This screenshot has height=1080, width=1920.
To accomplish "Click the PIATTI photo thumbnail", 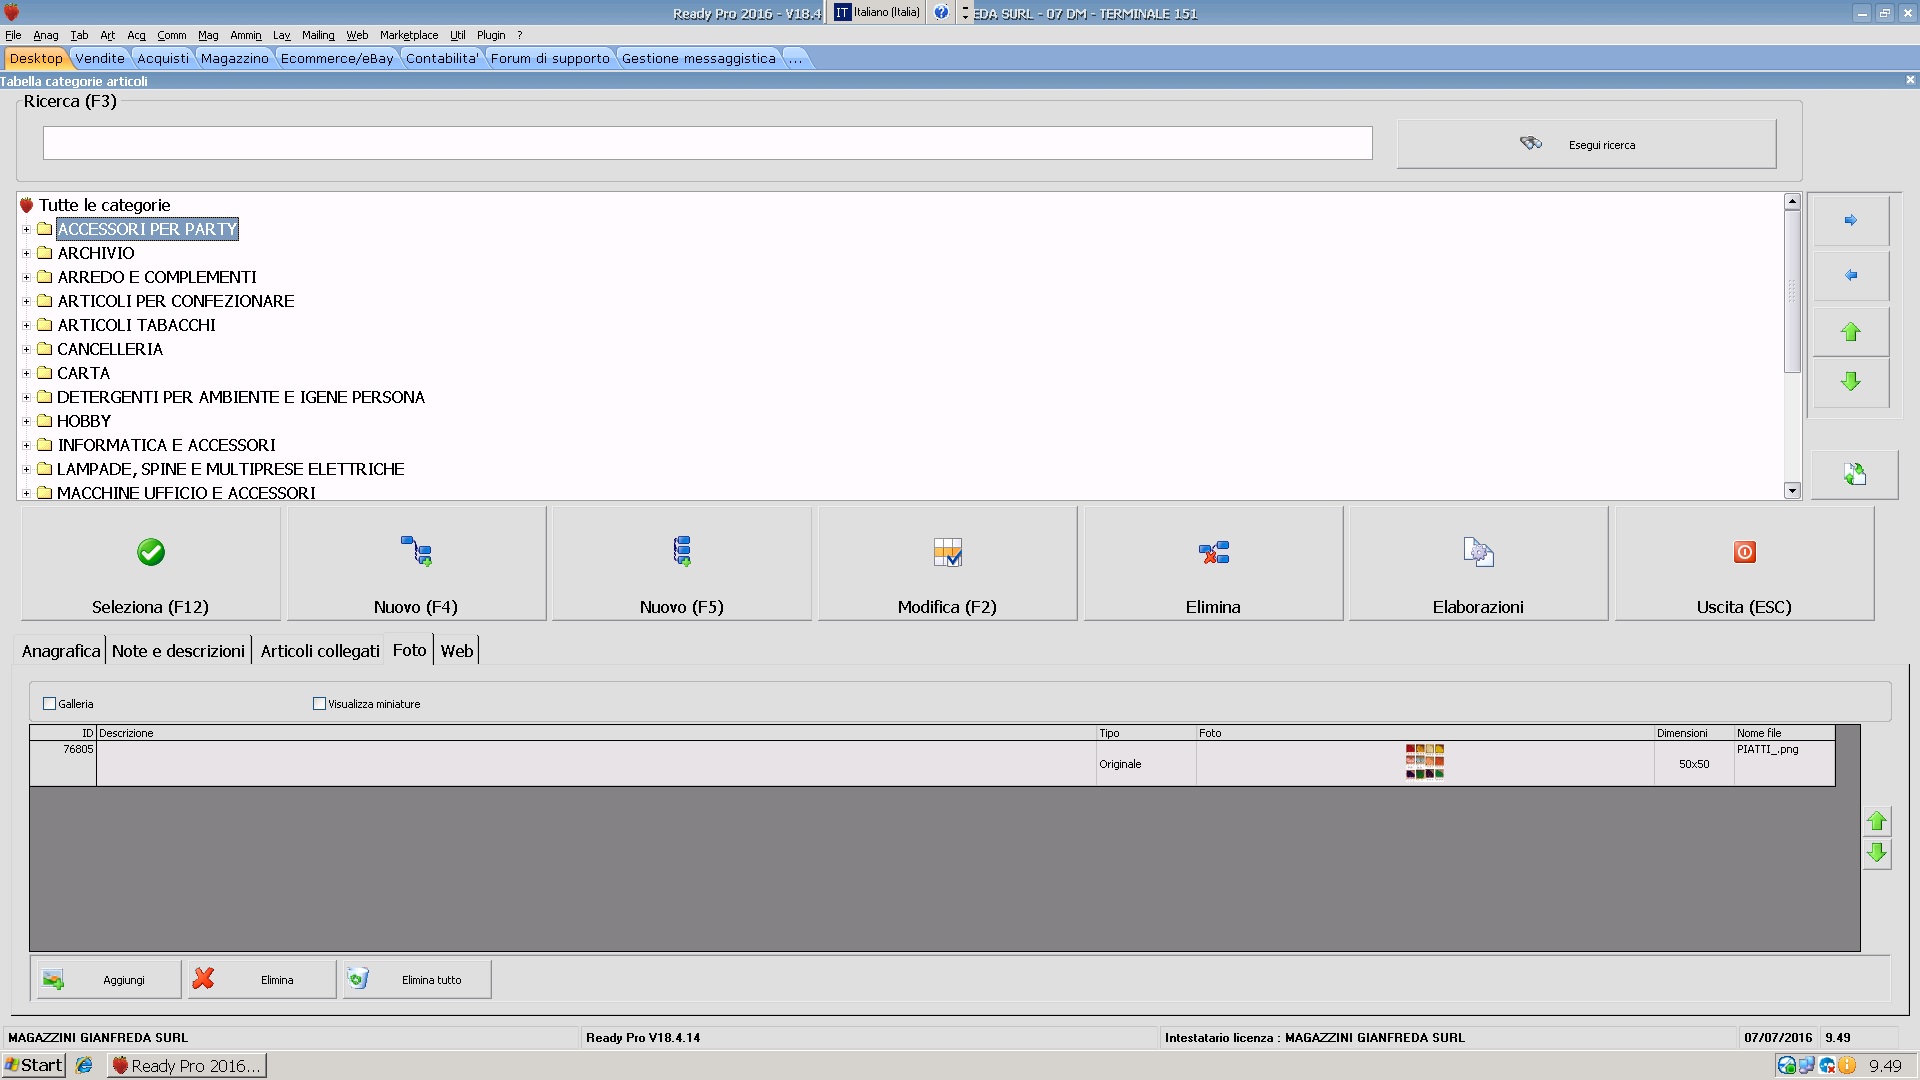I will tap(1425, 761).
